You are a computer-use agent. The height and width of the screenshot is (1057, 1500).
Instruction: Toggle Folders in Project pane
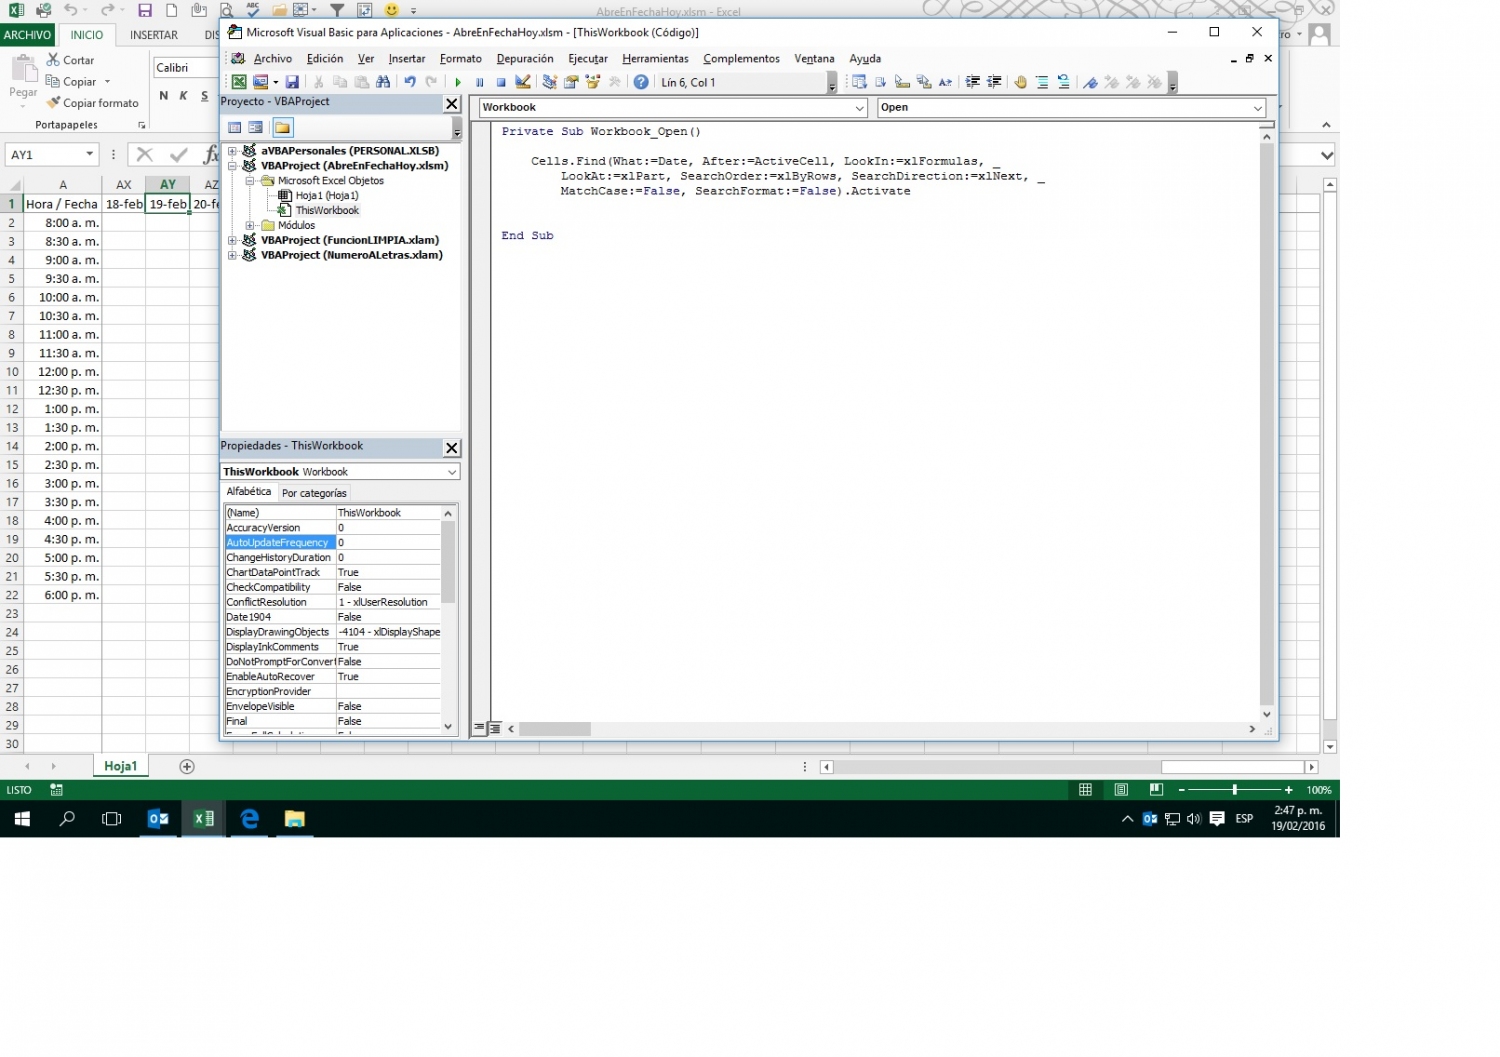click(x=282, y=127)
